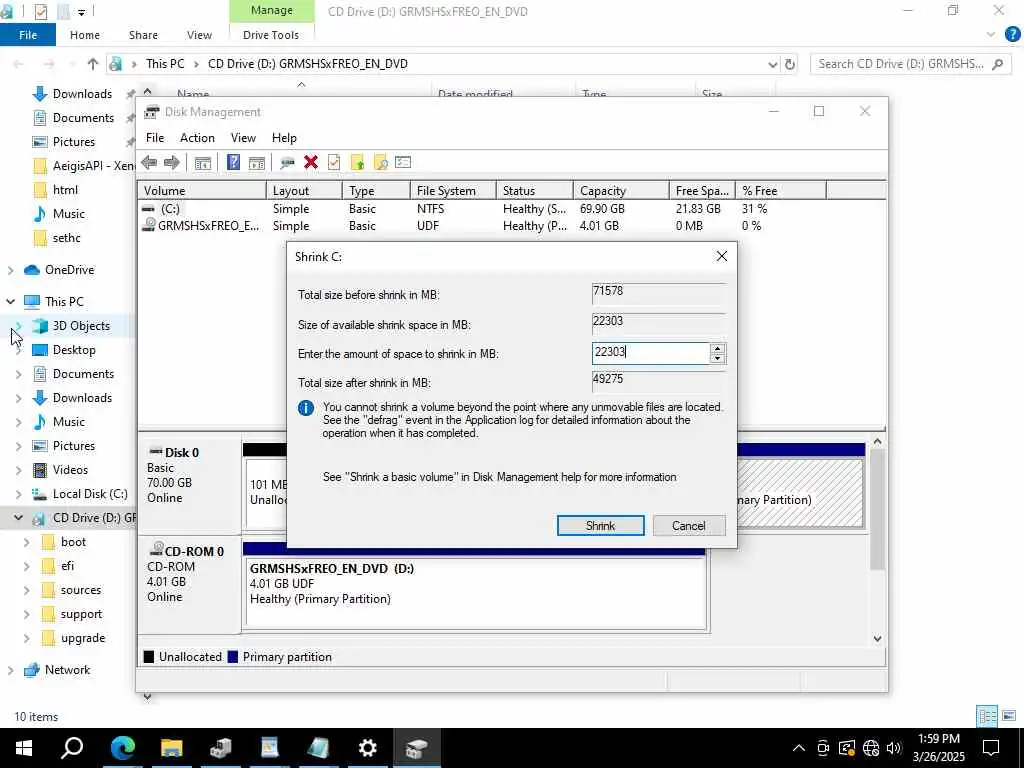Open address bar history dropdown
This screenshot has height=768, width=1024.
[773, 64]
